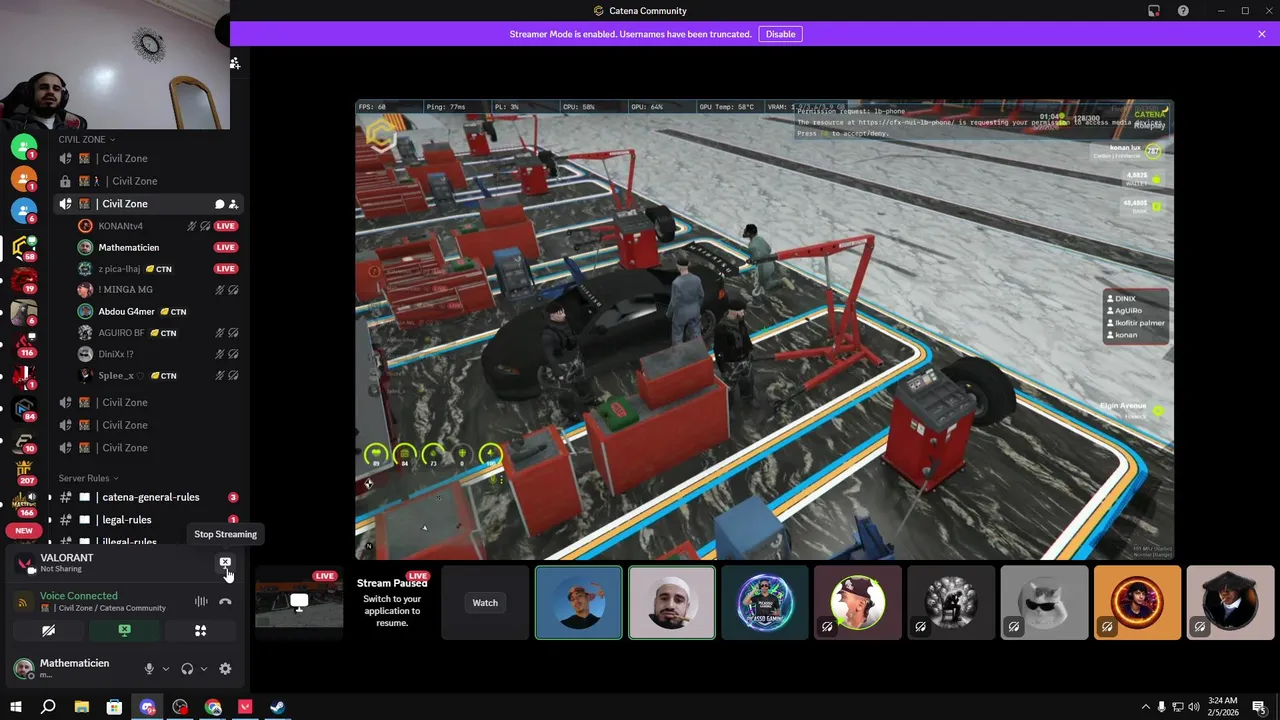The image size is (1280, 720).
Task: Switch to OBS Studio in taskbar
Action: pos(180,707)
